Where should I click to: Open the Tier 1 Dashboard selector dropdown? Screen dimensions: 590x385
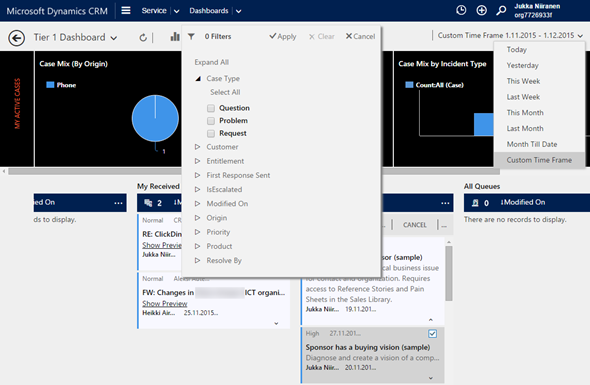(x=114, y=38)
